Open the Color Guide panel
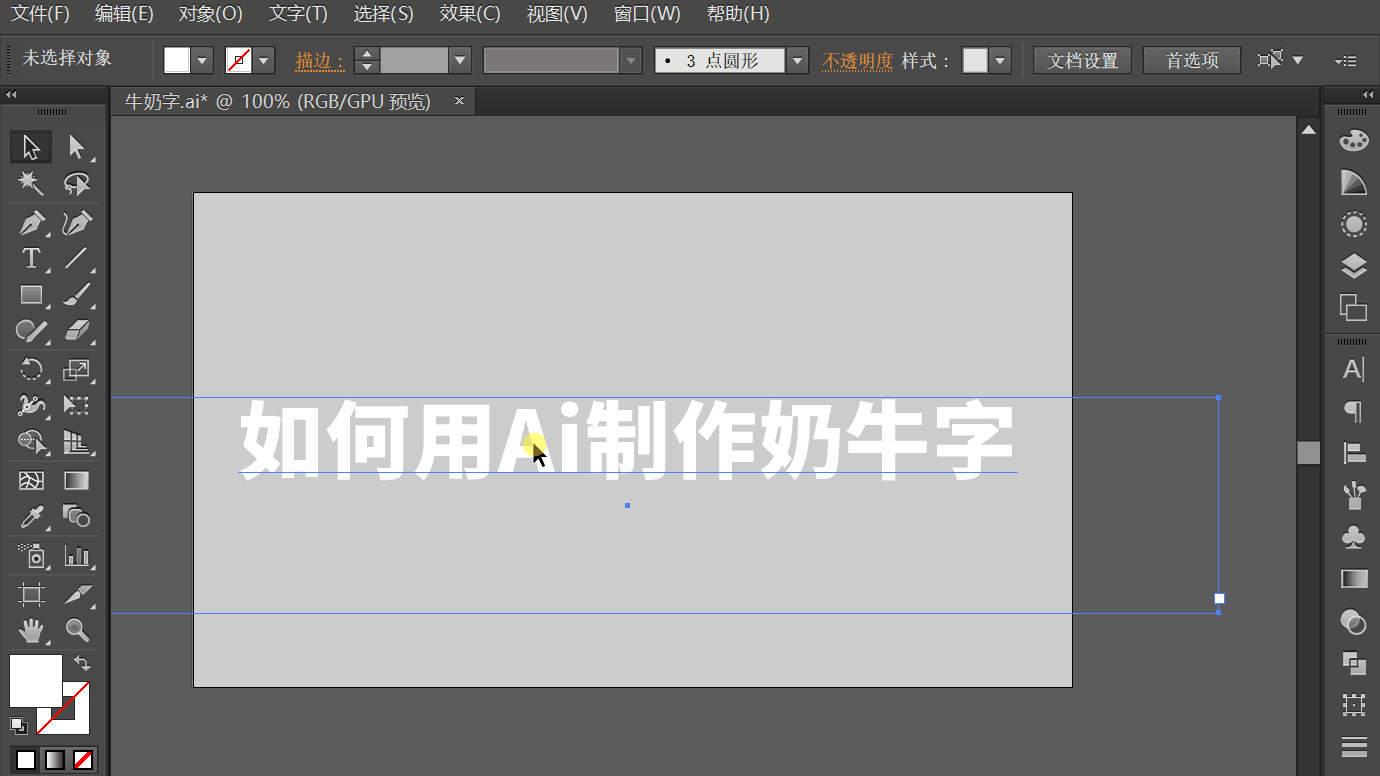This screenshot has width=1380, height=776. 1353,182
